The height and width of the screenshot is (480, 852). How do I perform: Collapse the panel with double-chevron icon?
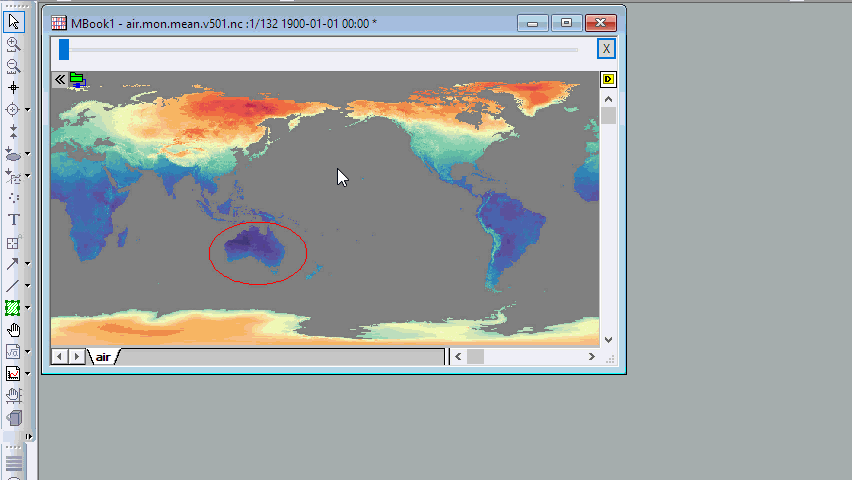point(59,79)
